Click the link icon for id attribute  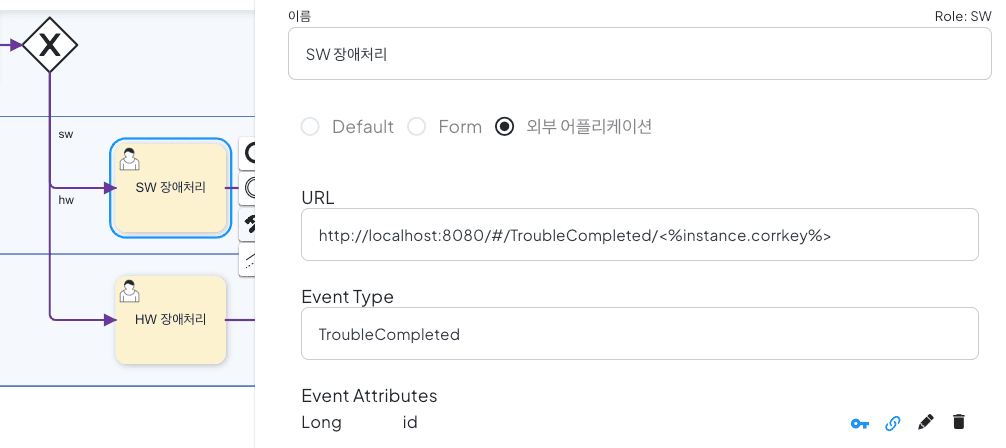[x=892, y=423]
